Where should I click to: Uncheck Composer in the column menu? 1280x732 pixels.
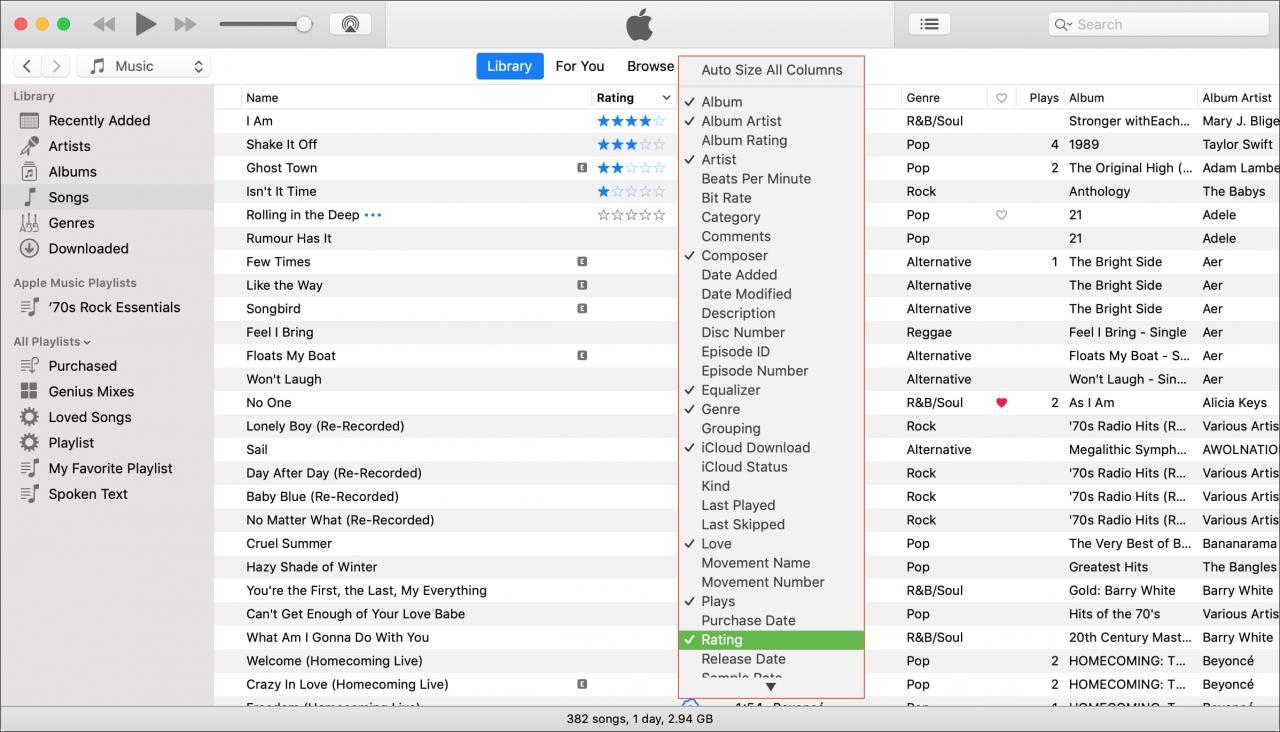(x=771, y=255)
